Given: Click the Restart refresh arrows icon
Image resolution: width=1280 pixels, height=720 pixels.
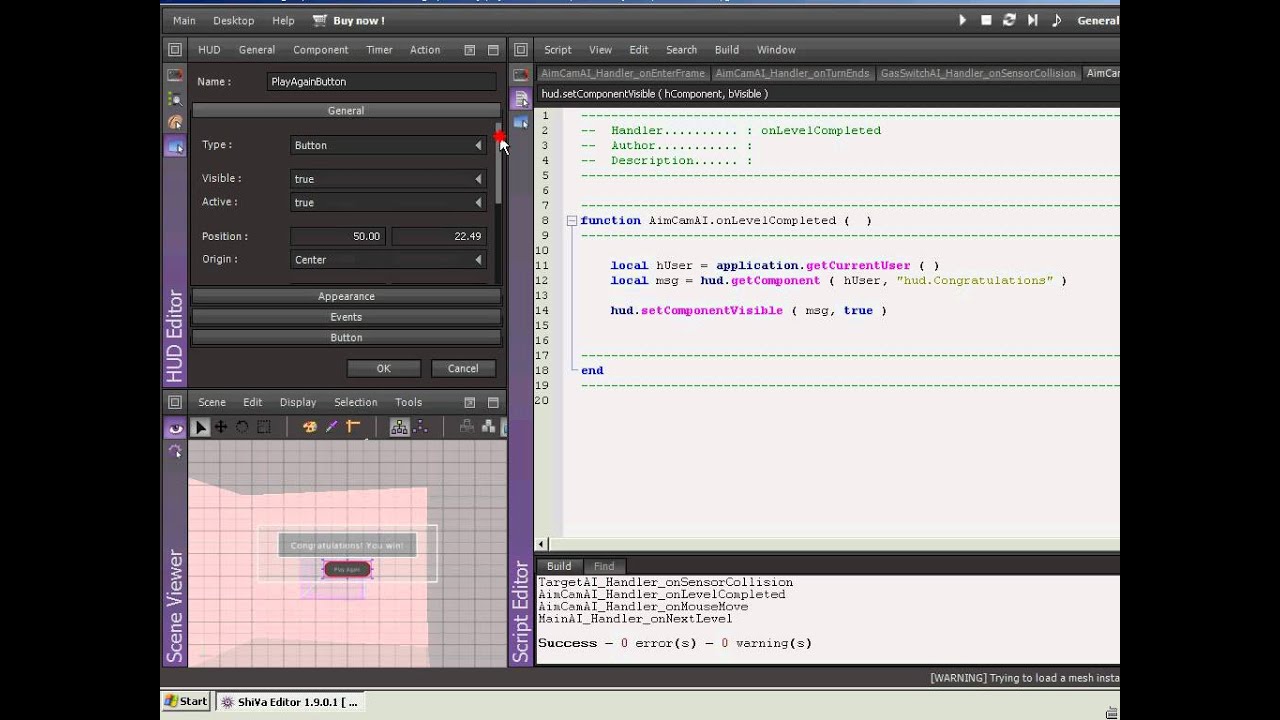Looking at the screenshot, I should (x=1009, y=20).
